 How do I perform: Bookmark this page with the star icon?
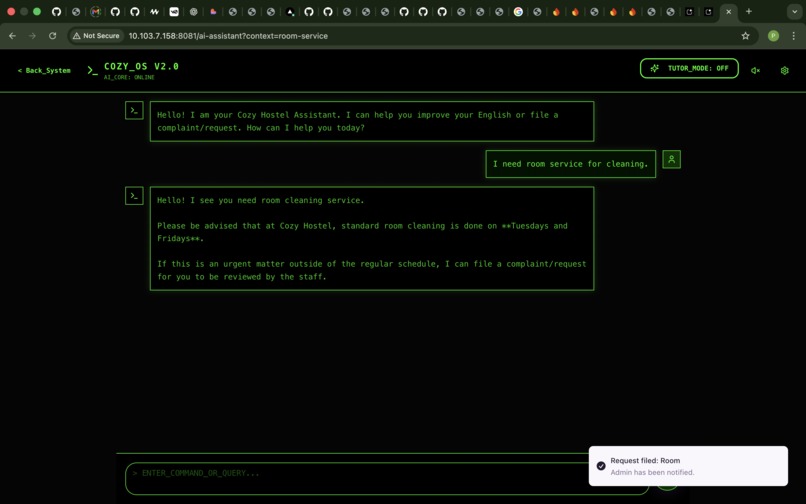(745, 35)
